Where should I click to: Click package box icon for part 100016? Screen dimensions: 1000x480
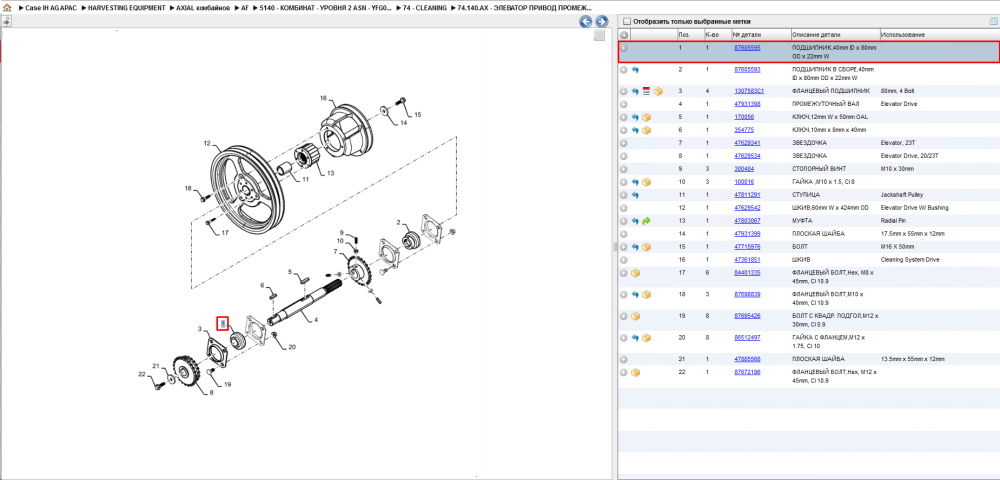pyautogui.click(x=646, y=182)
